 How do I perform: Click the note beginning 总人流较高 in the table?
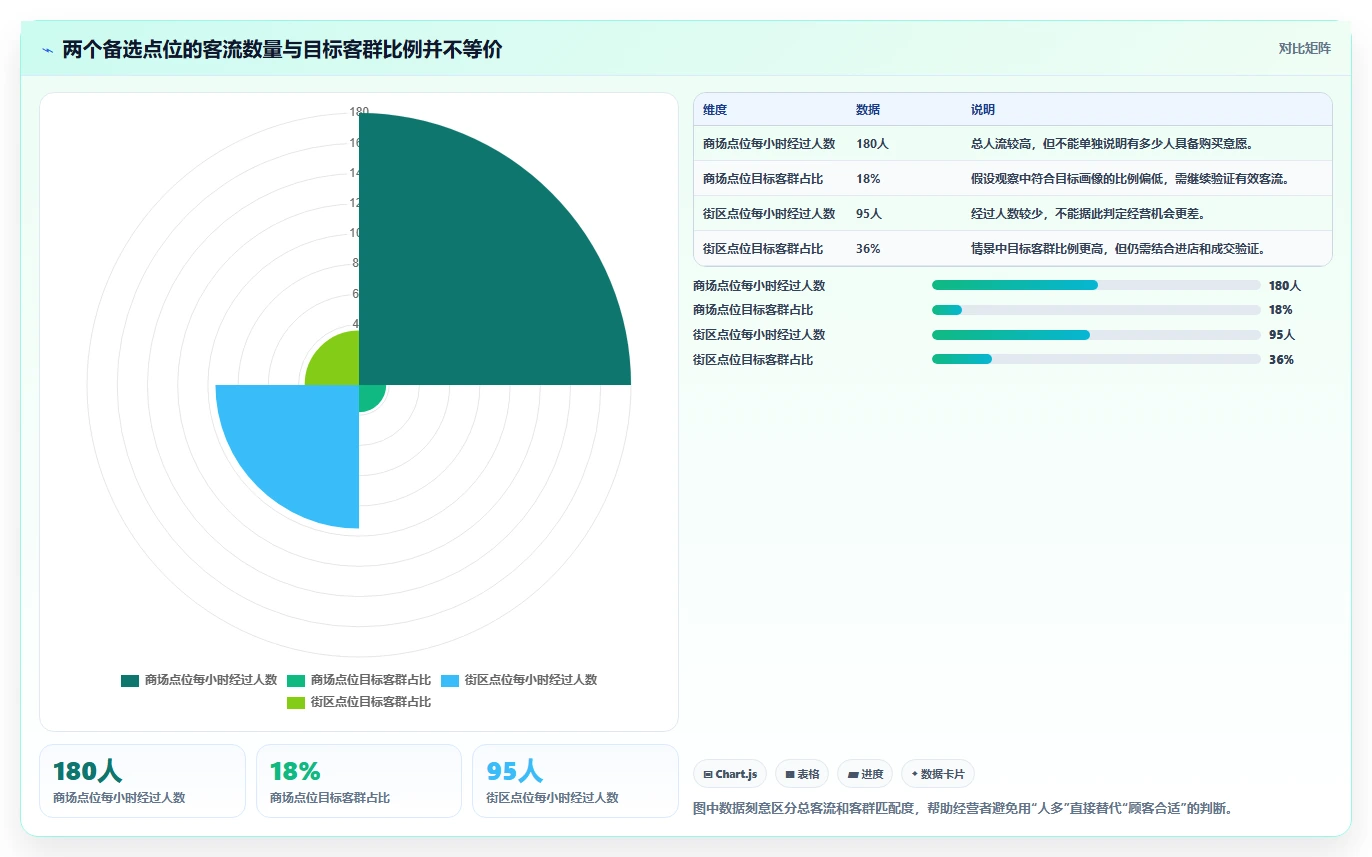point(1112,144)
